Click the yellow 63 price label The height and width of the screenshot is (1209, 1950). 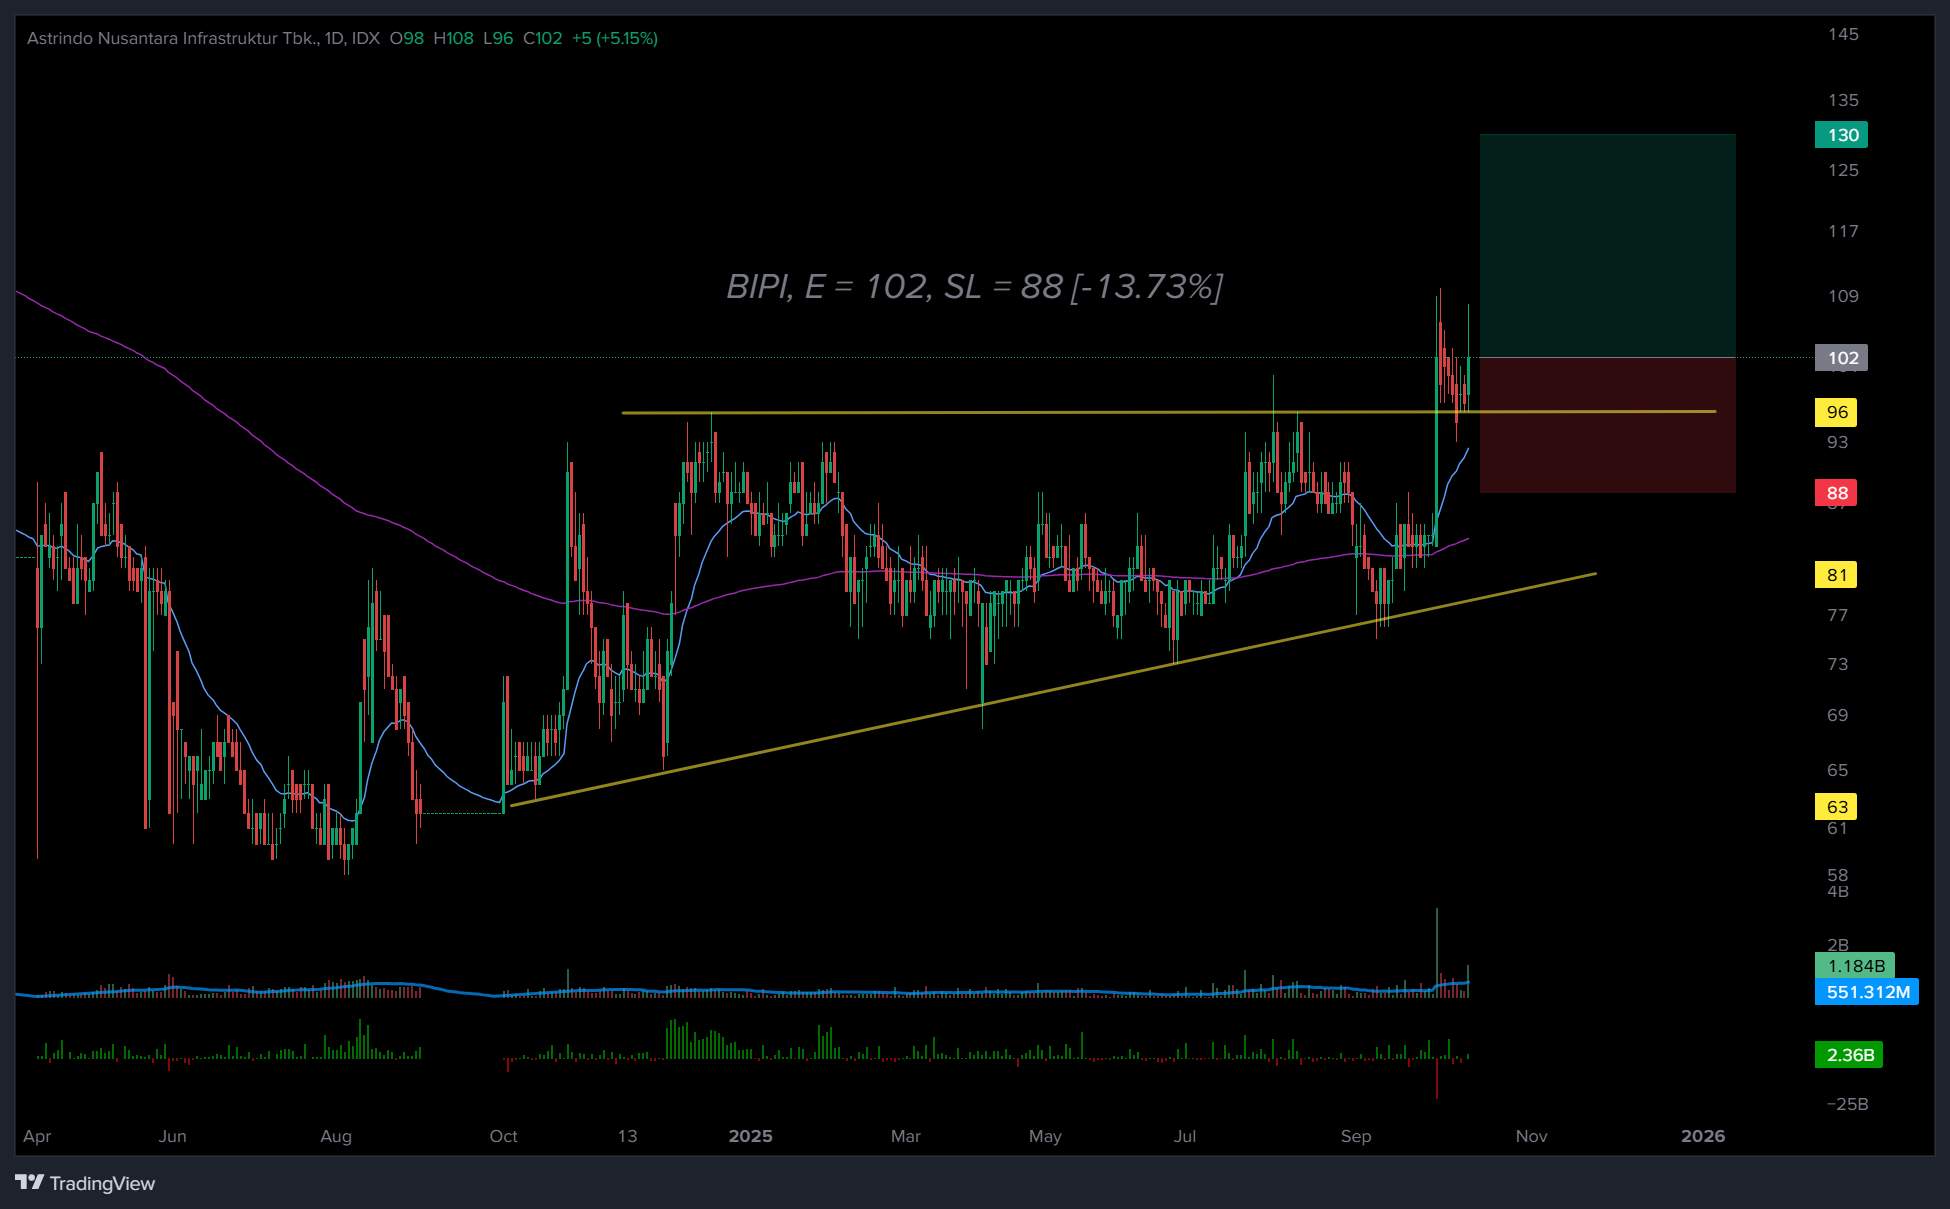pos(1837,807)
